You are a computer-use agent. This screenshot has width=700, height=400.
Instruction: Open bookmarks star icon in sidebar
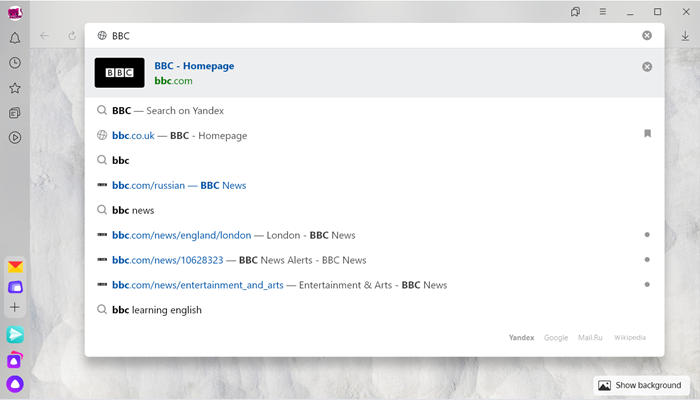(x=15, y=88)
